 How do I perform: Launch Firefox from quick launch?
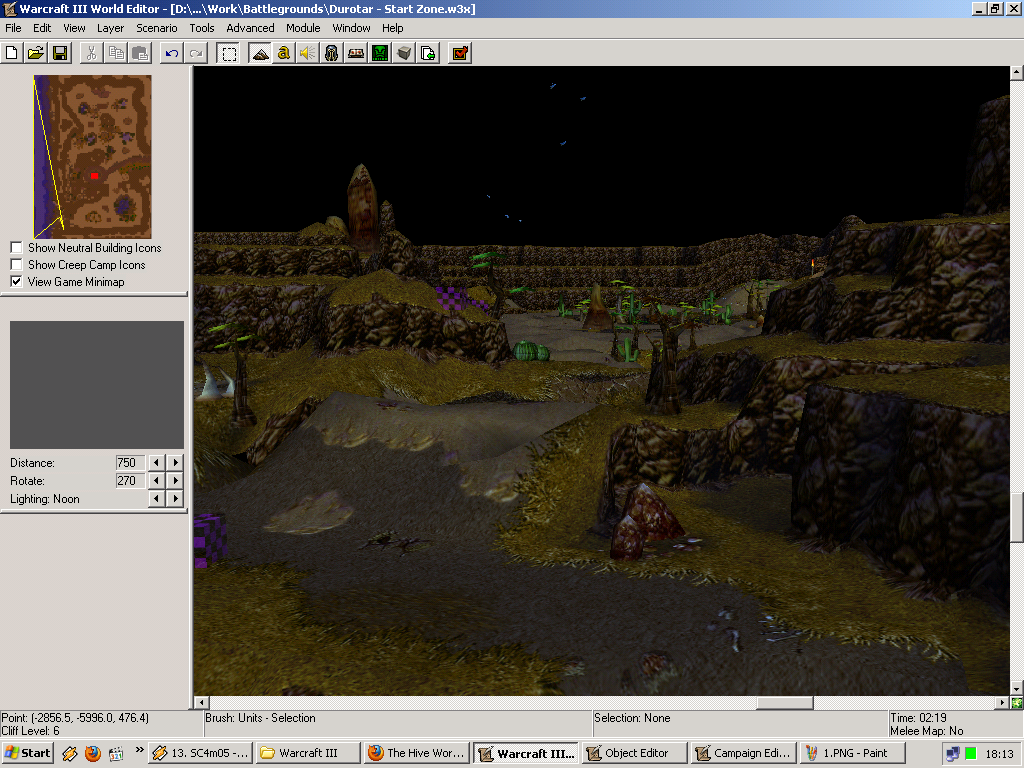tap(93, 753)
